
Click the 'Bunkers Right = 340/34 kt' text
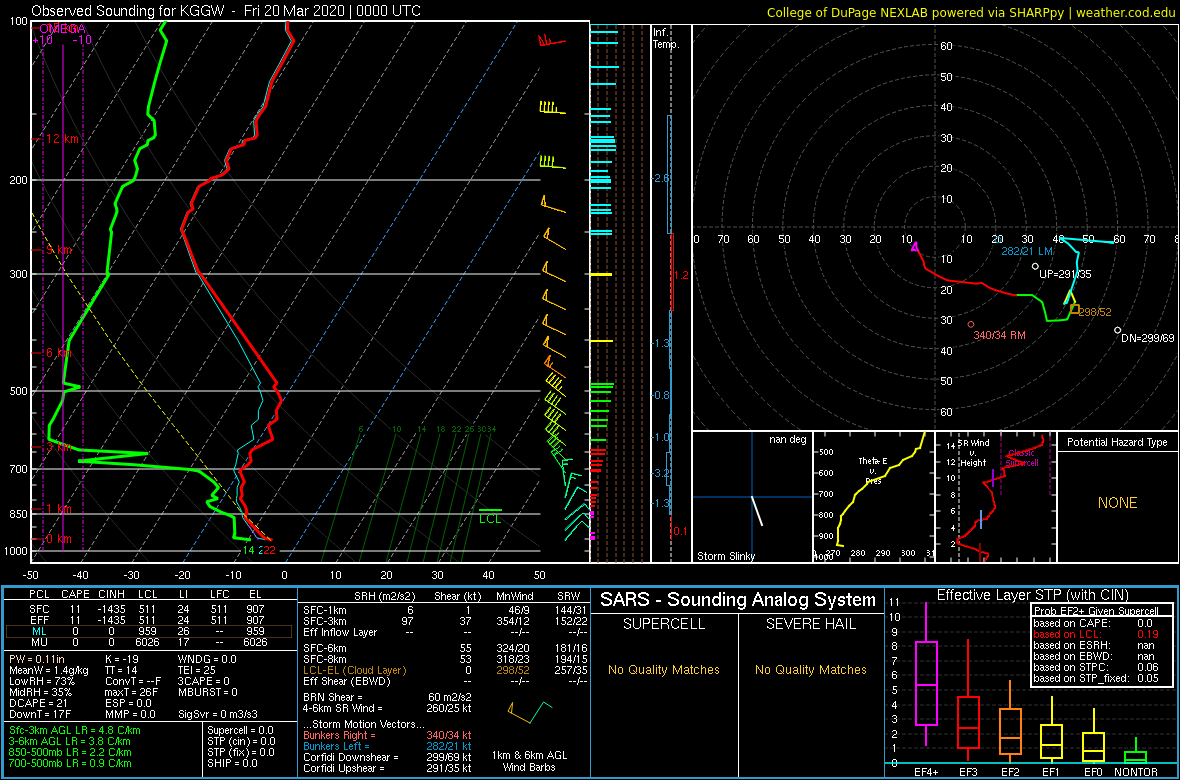387,736
